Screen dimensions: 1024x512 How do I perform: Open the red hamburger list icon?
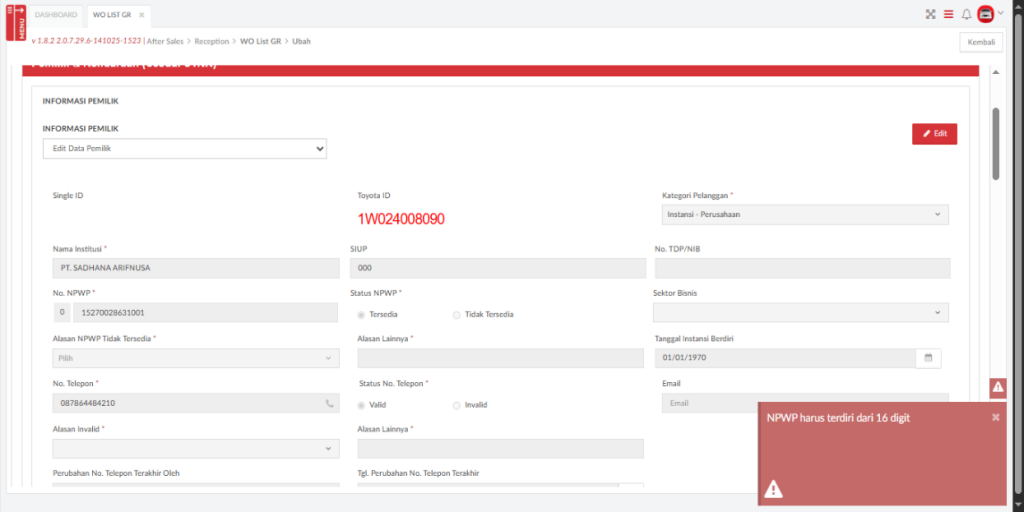(x=948, y=14)
